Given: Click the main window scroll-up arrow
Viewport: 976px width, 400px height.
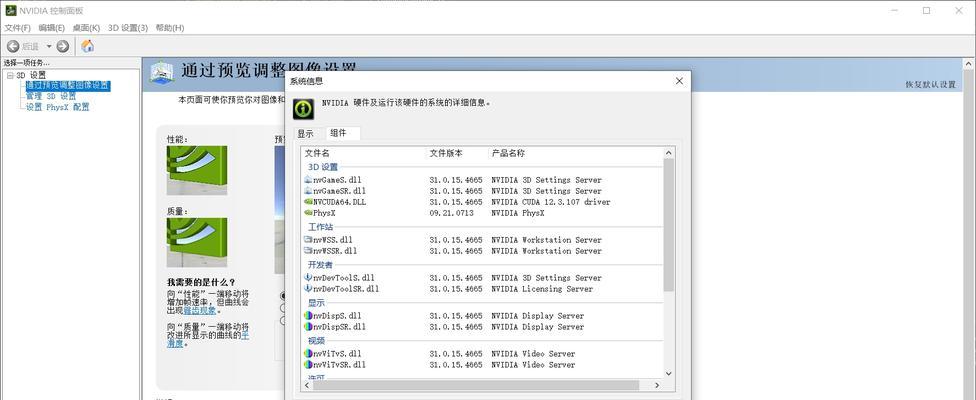Looking at the screenshot, I should pyautogui.click(x=969, y=63).
